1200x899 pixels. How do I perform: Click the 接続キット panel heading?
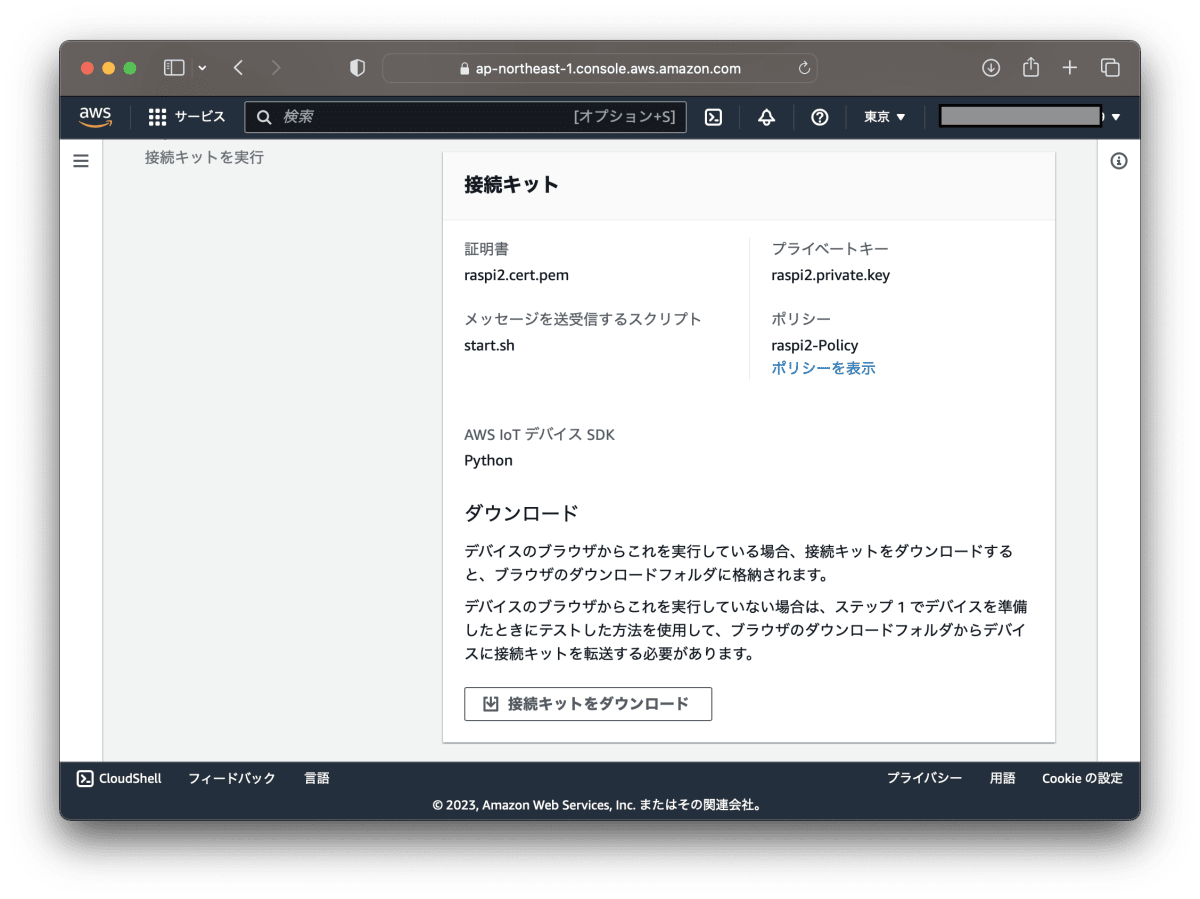click(511, 185)
